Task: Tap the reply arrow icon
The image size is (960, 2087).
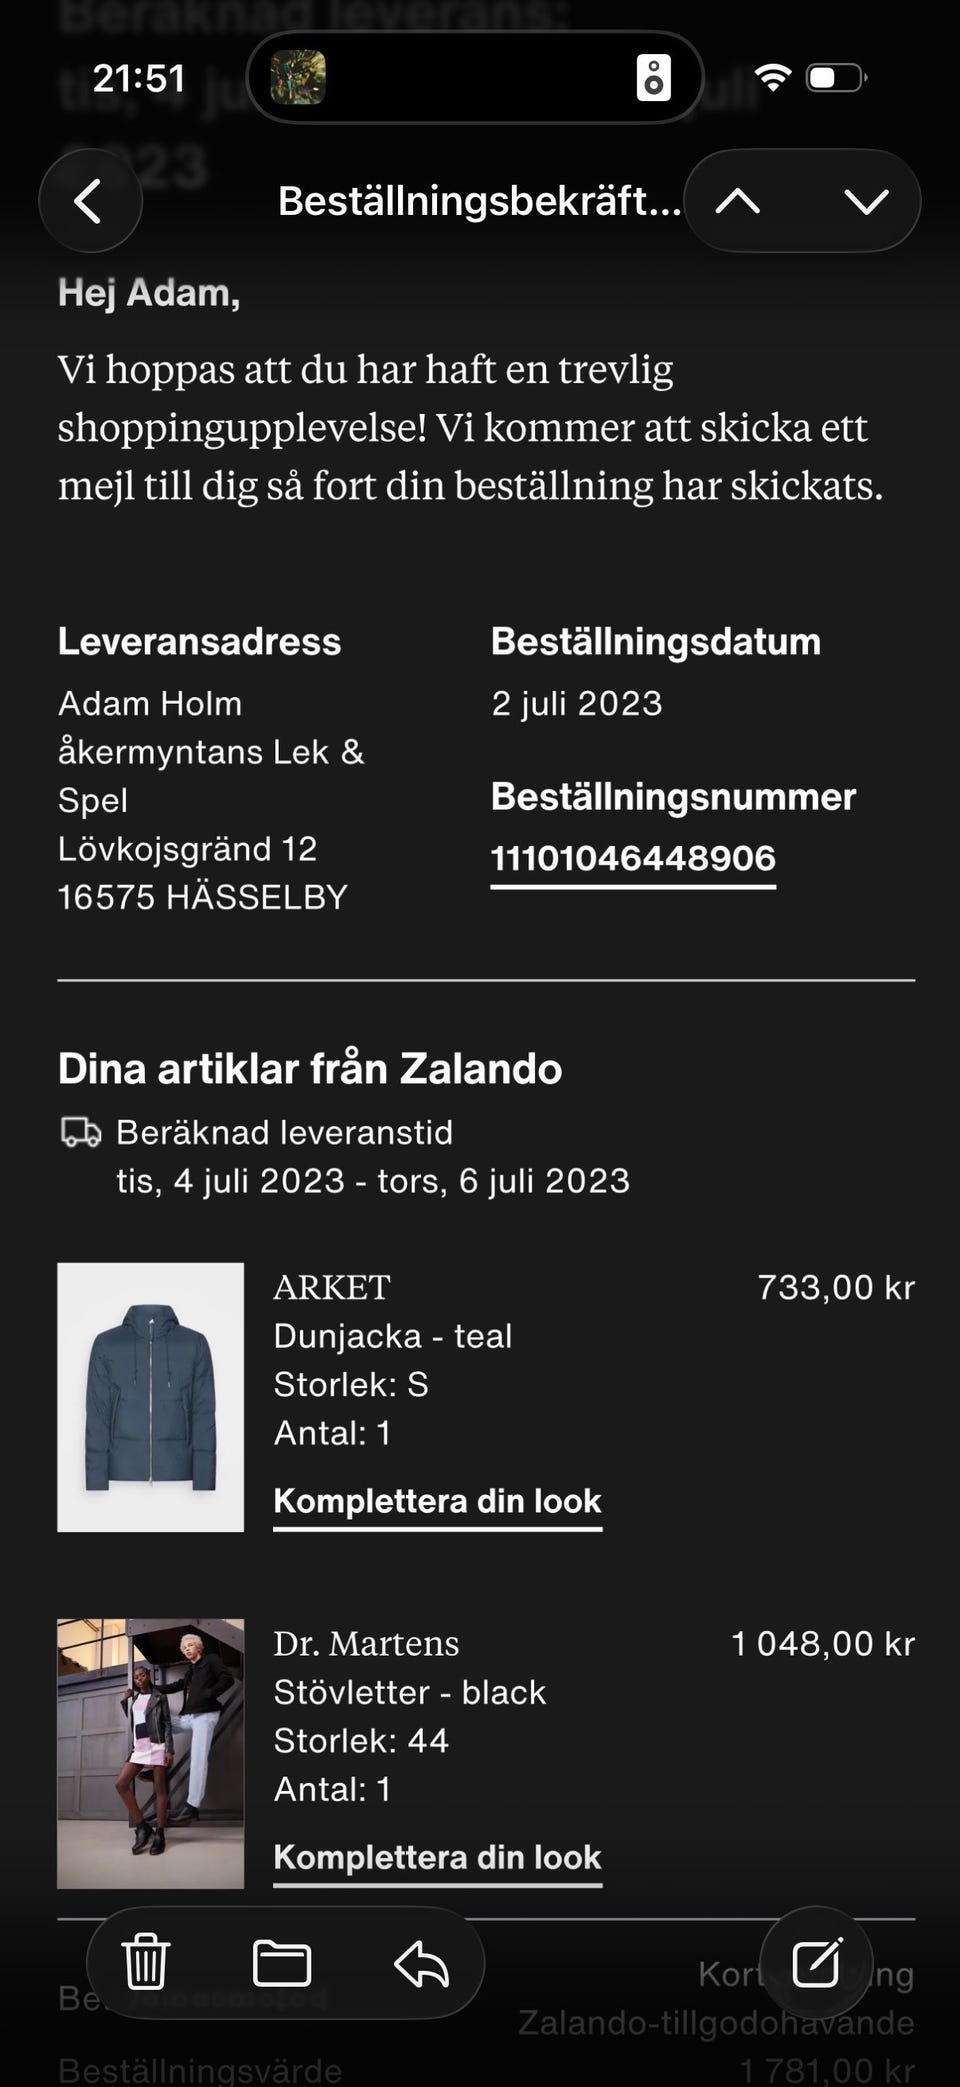Action: point(421,1963)
